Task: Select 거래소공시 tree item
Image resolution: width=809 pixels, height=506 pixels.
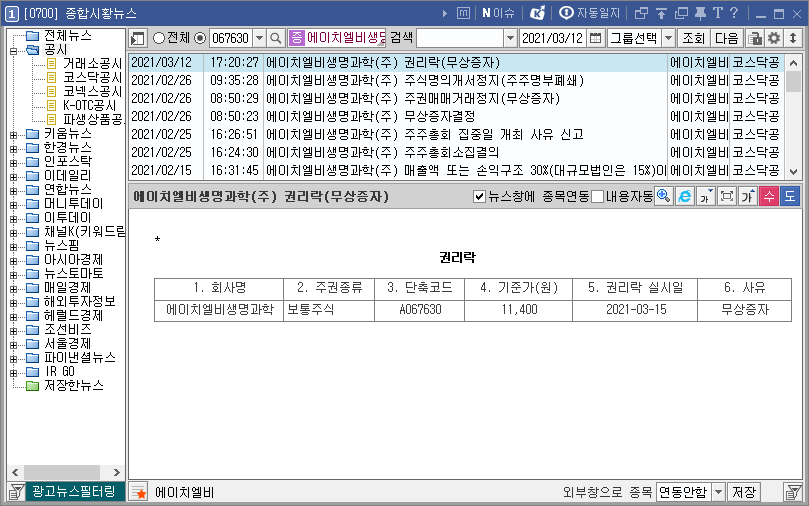Action: point(92,63)
